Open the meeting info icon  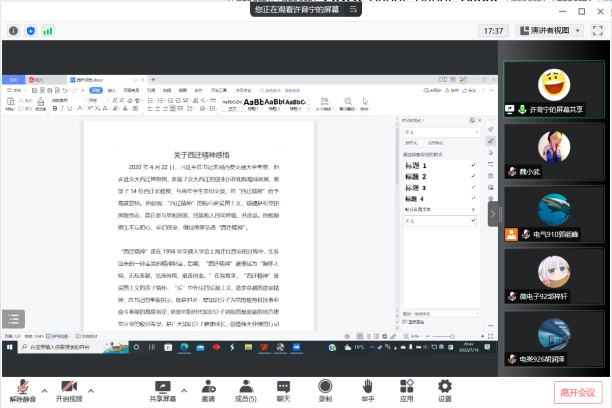pyautogui.click(x=13, y=31)
